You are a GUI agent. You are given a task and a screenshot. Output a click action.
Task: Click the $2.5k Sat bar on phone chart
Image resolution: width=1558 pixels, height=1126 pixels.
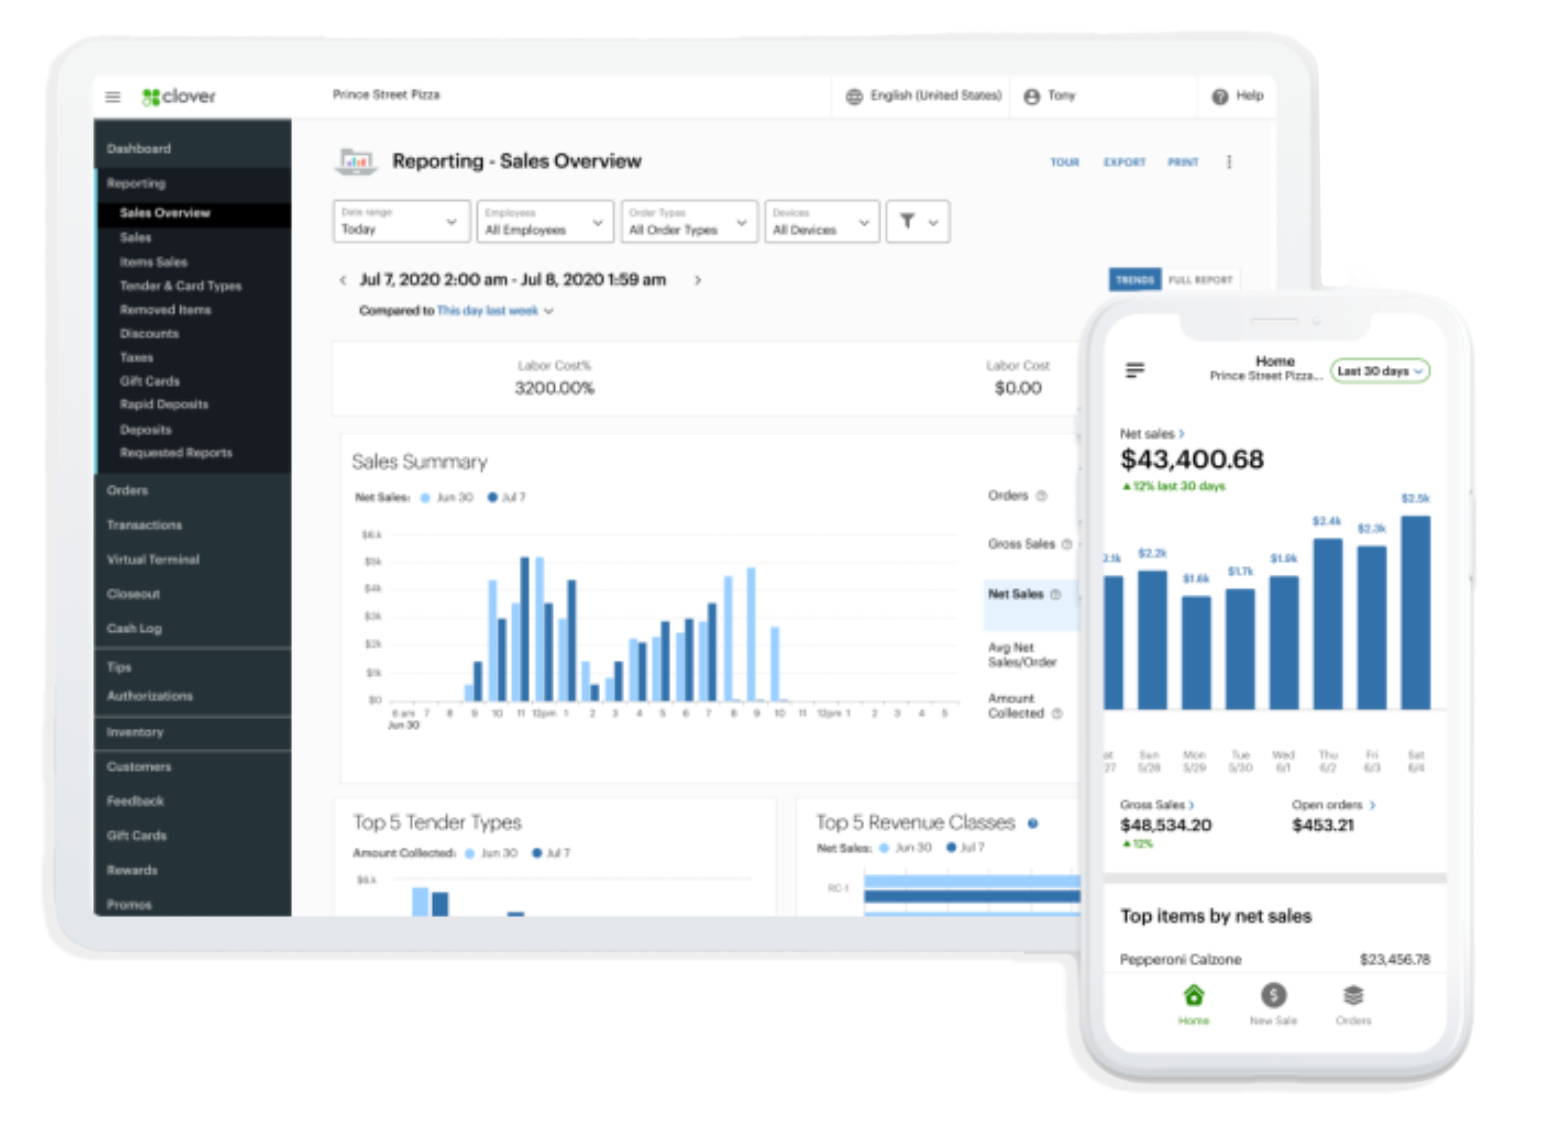click(x=1415, y=612)
